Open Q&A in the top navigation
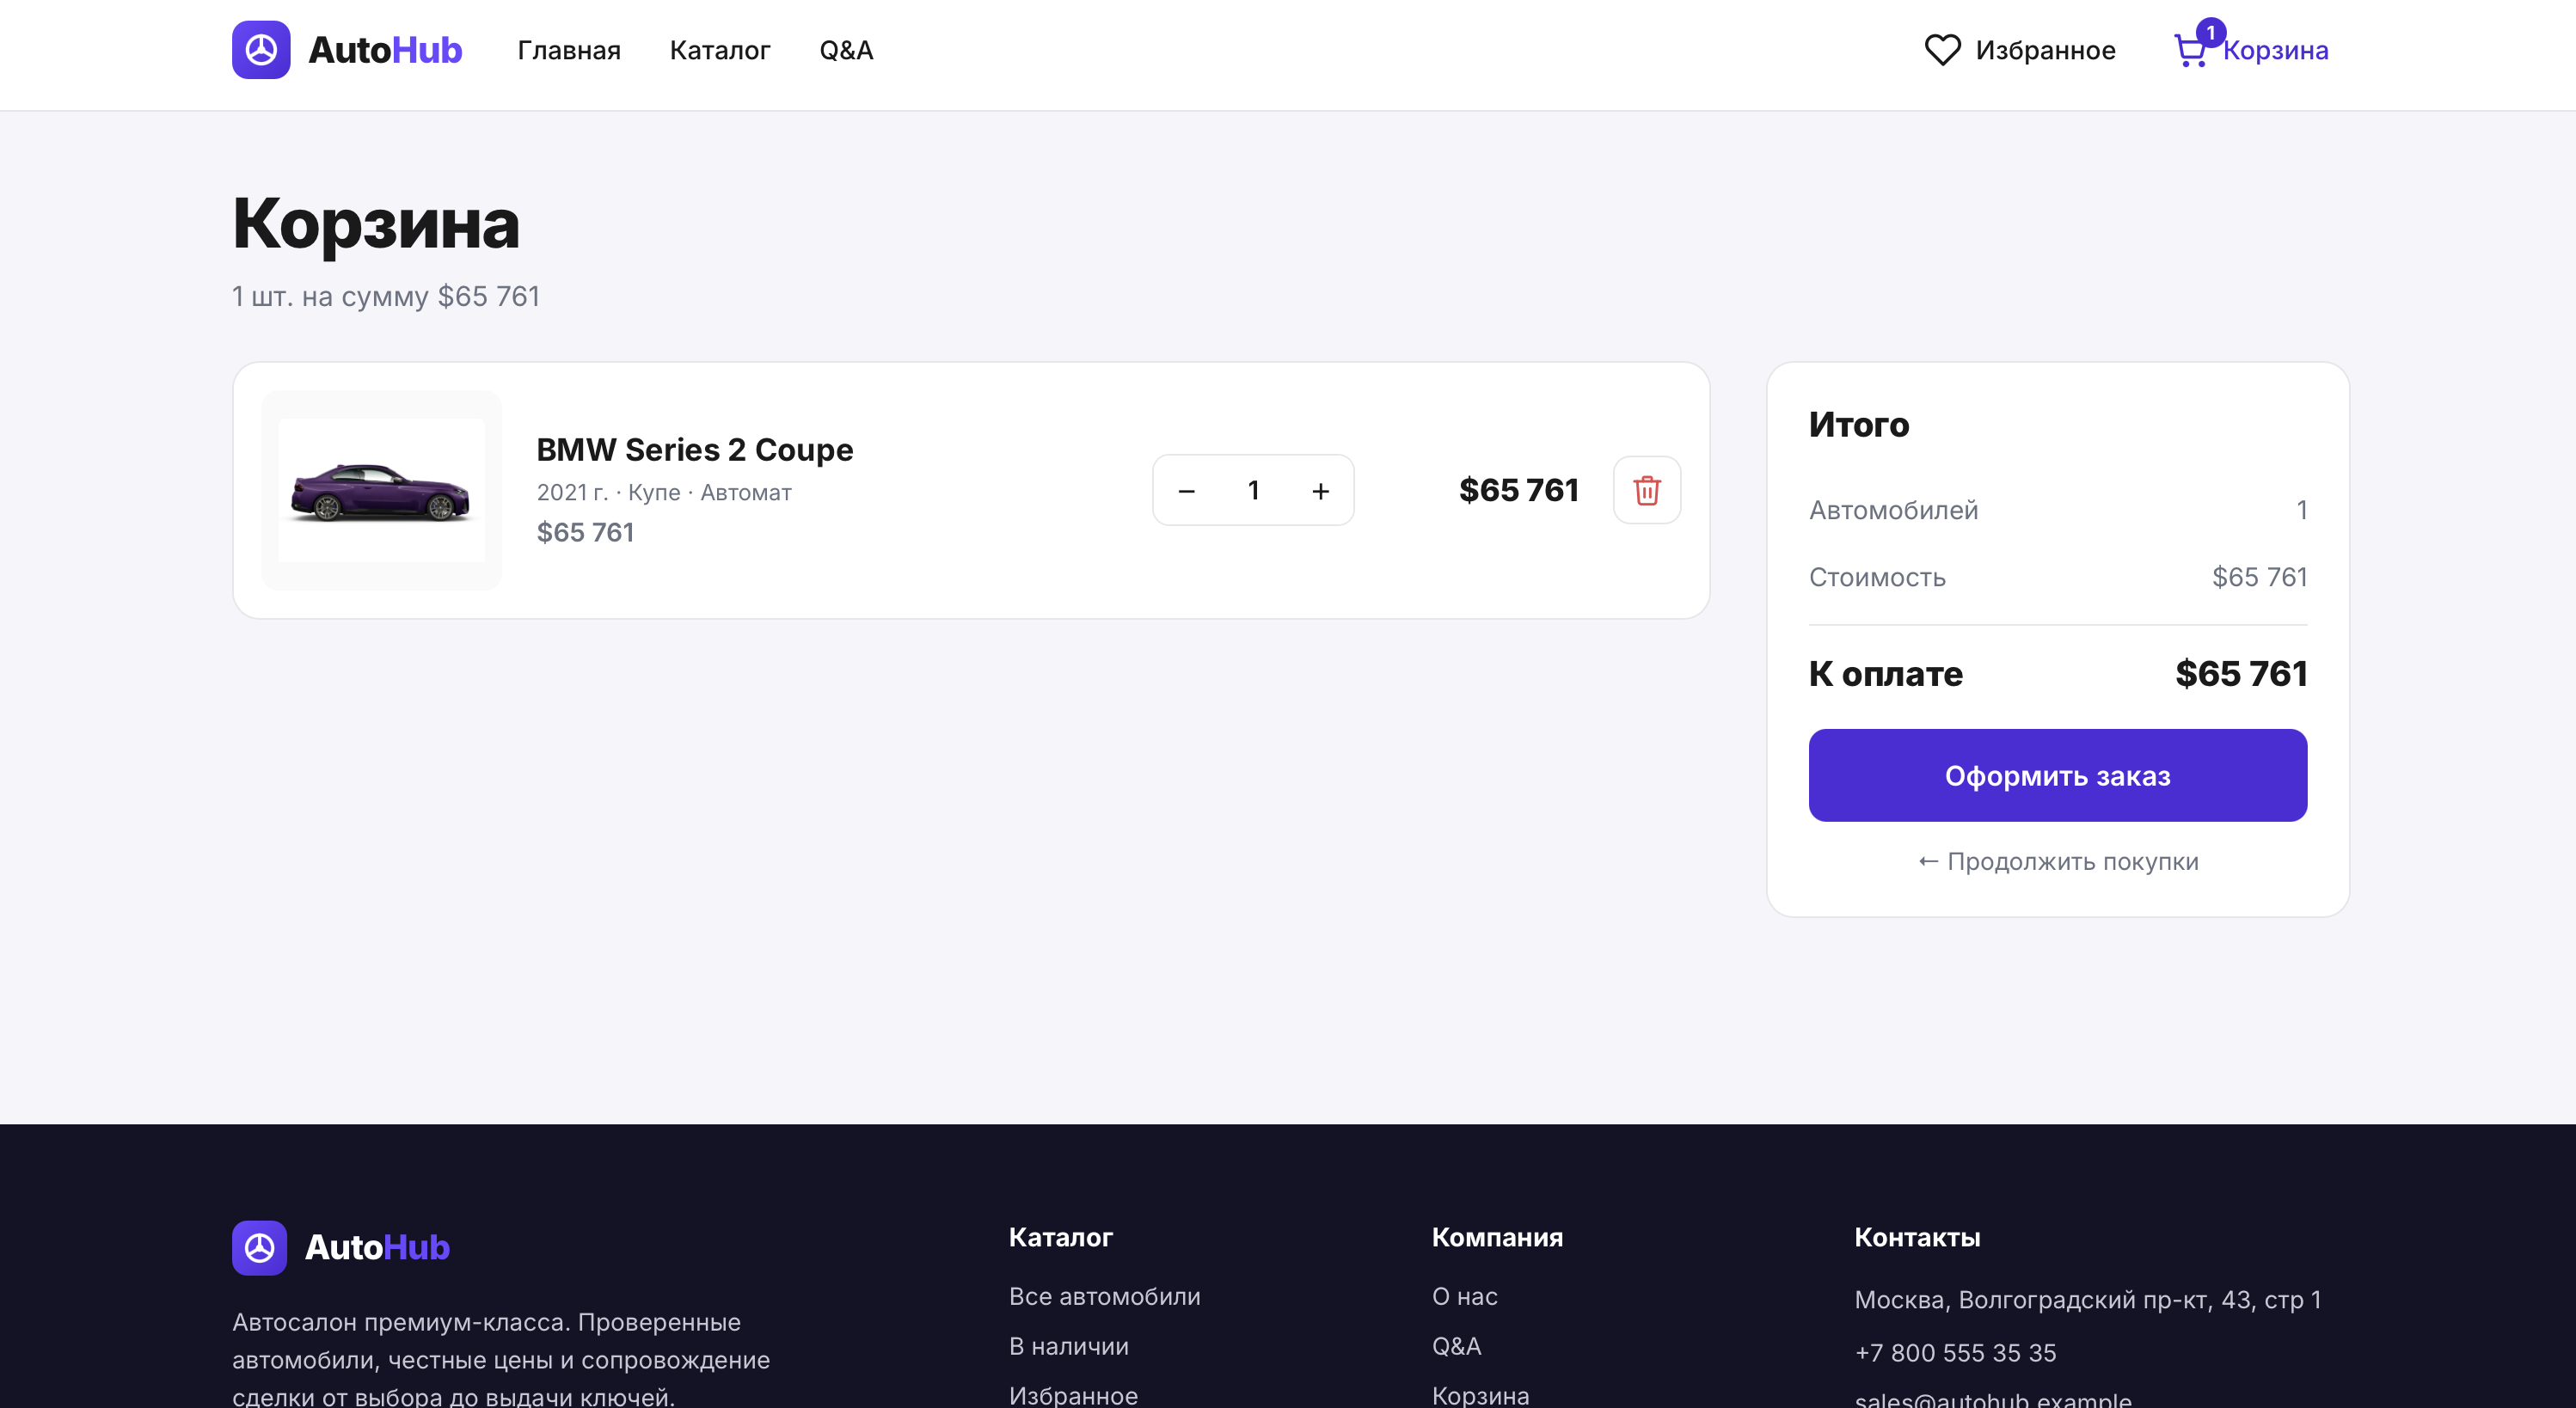Screen dimensions: 2576x1408 [846, 50]
